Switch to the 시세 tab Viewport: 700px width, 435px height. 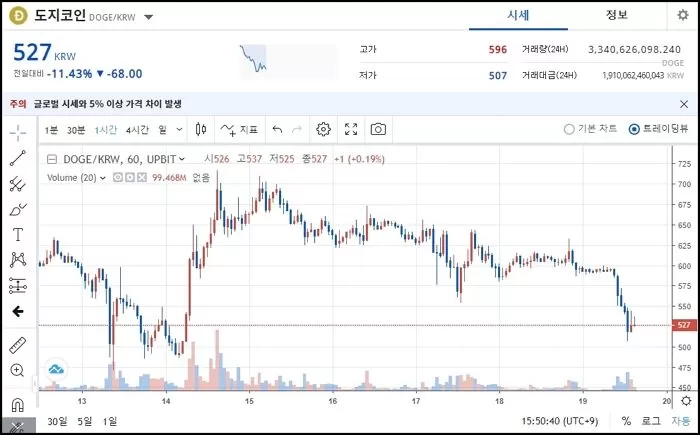(x=519, y=15)
